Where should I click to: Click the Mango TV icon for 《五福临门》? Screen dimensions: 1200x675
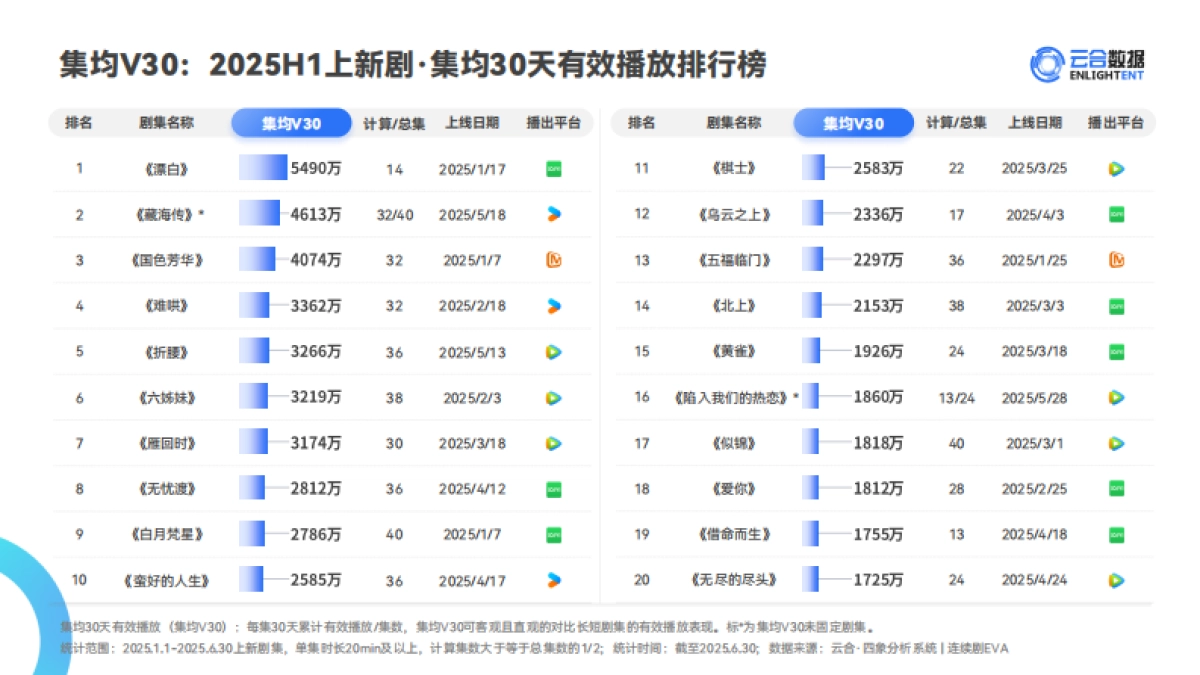pos(1117,259)
